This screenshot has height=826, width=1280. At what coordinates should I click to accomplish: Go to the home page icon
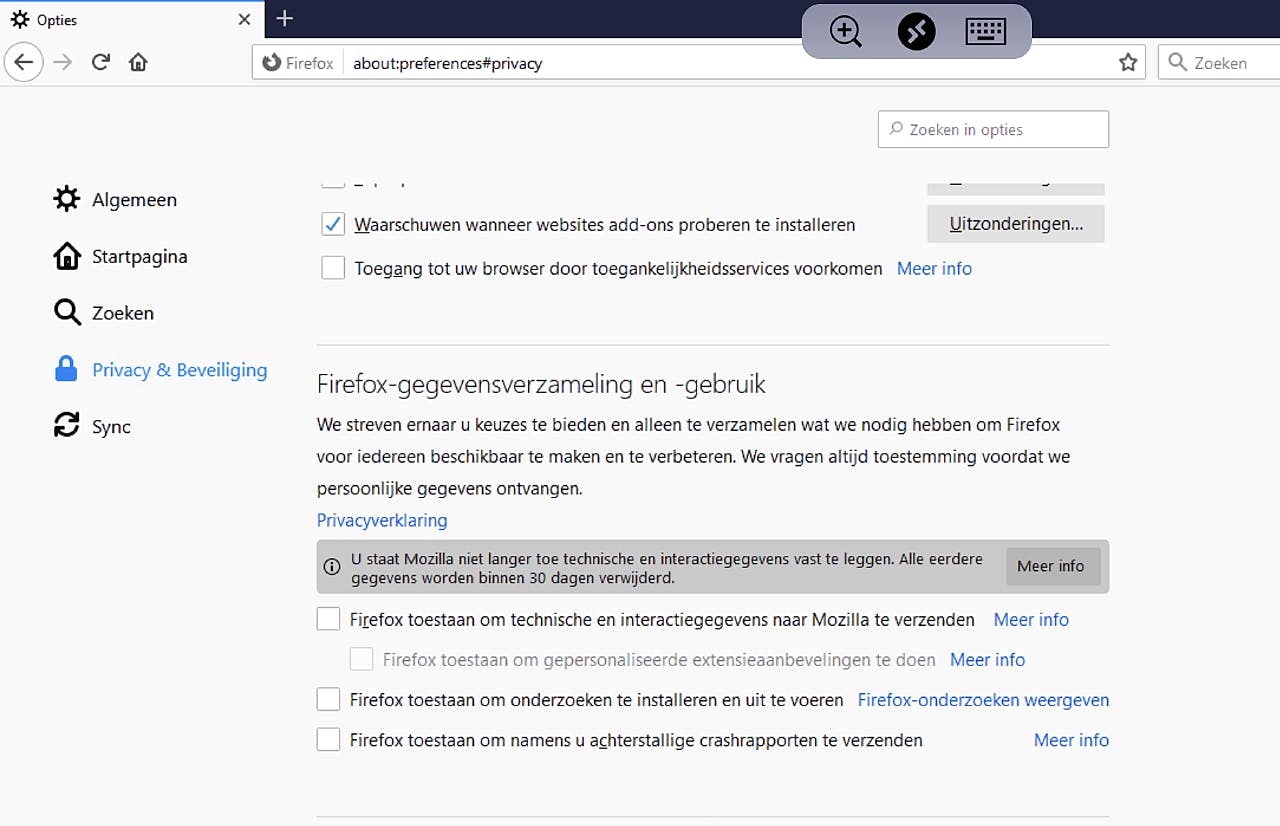click(138, 62)
